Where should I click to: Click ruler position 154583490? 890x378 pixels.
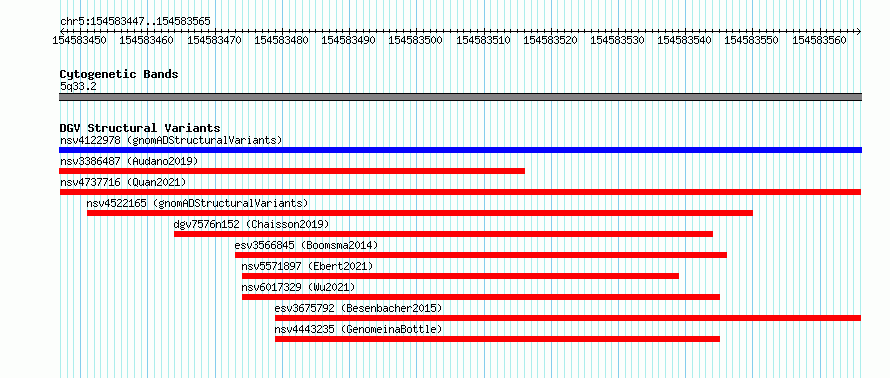click(x=349, y=40)
